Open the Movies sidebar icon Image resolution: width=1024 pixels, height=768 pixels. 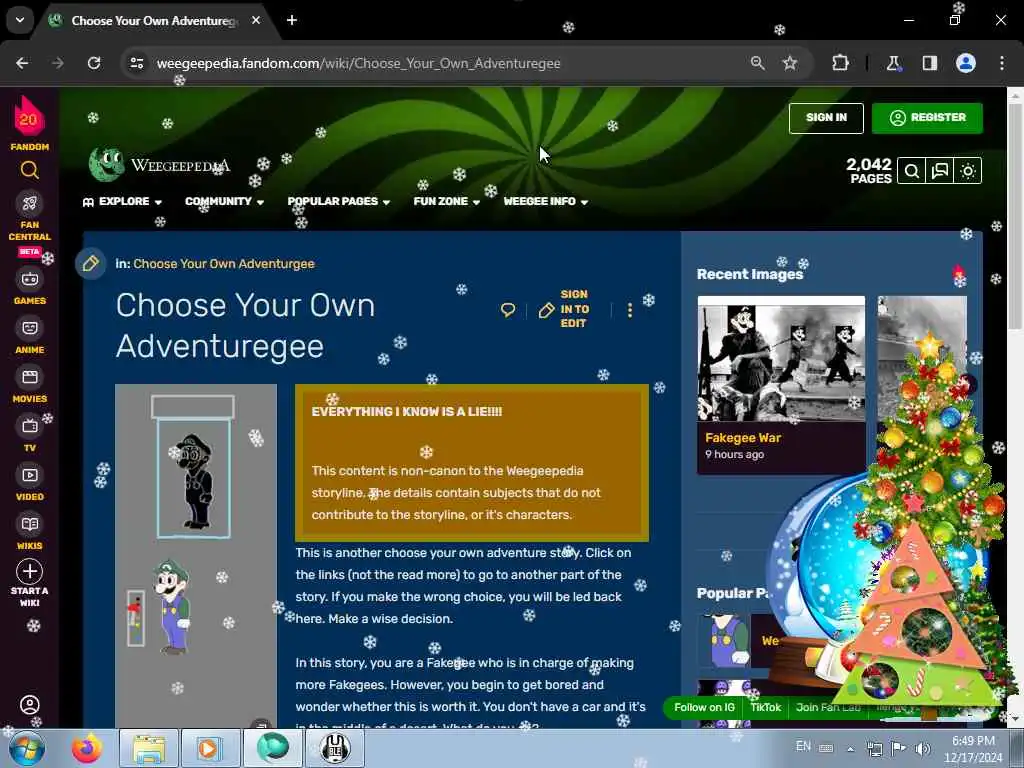coord(29,377)
